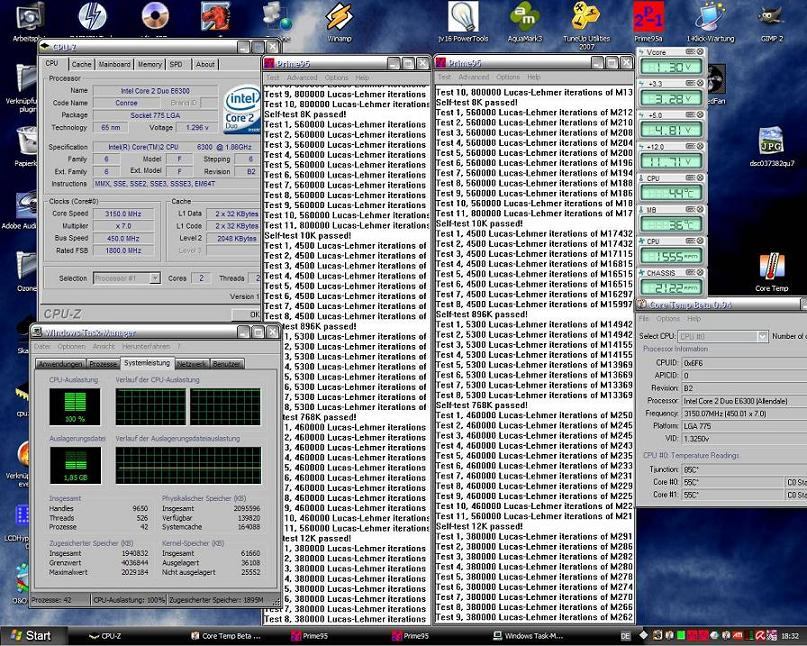Open Datei menu in Task Manager
The height and width of the screenshot is (646, 807).
tap(42, 346)
